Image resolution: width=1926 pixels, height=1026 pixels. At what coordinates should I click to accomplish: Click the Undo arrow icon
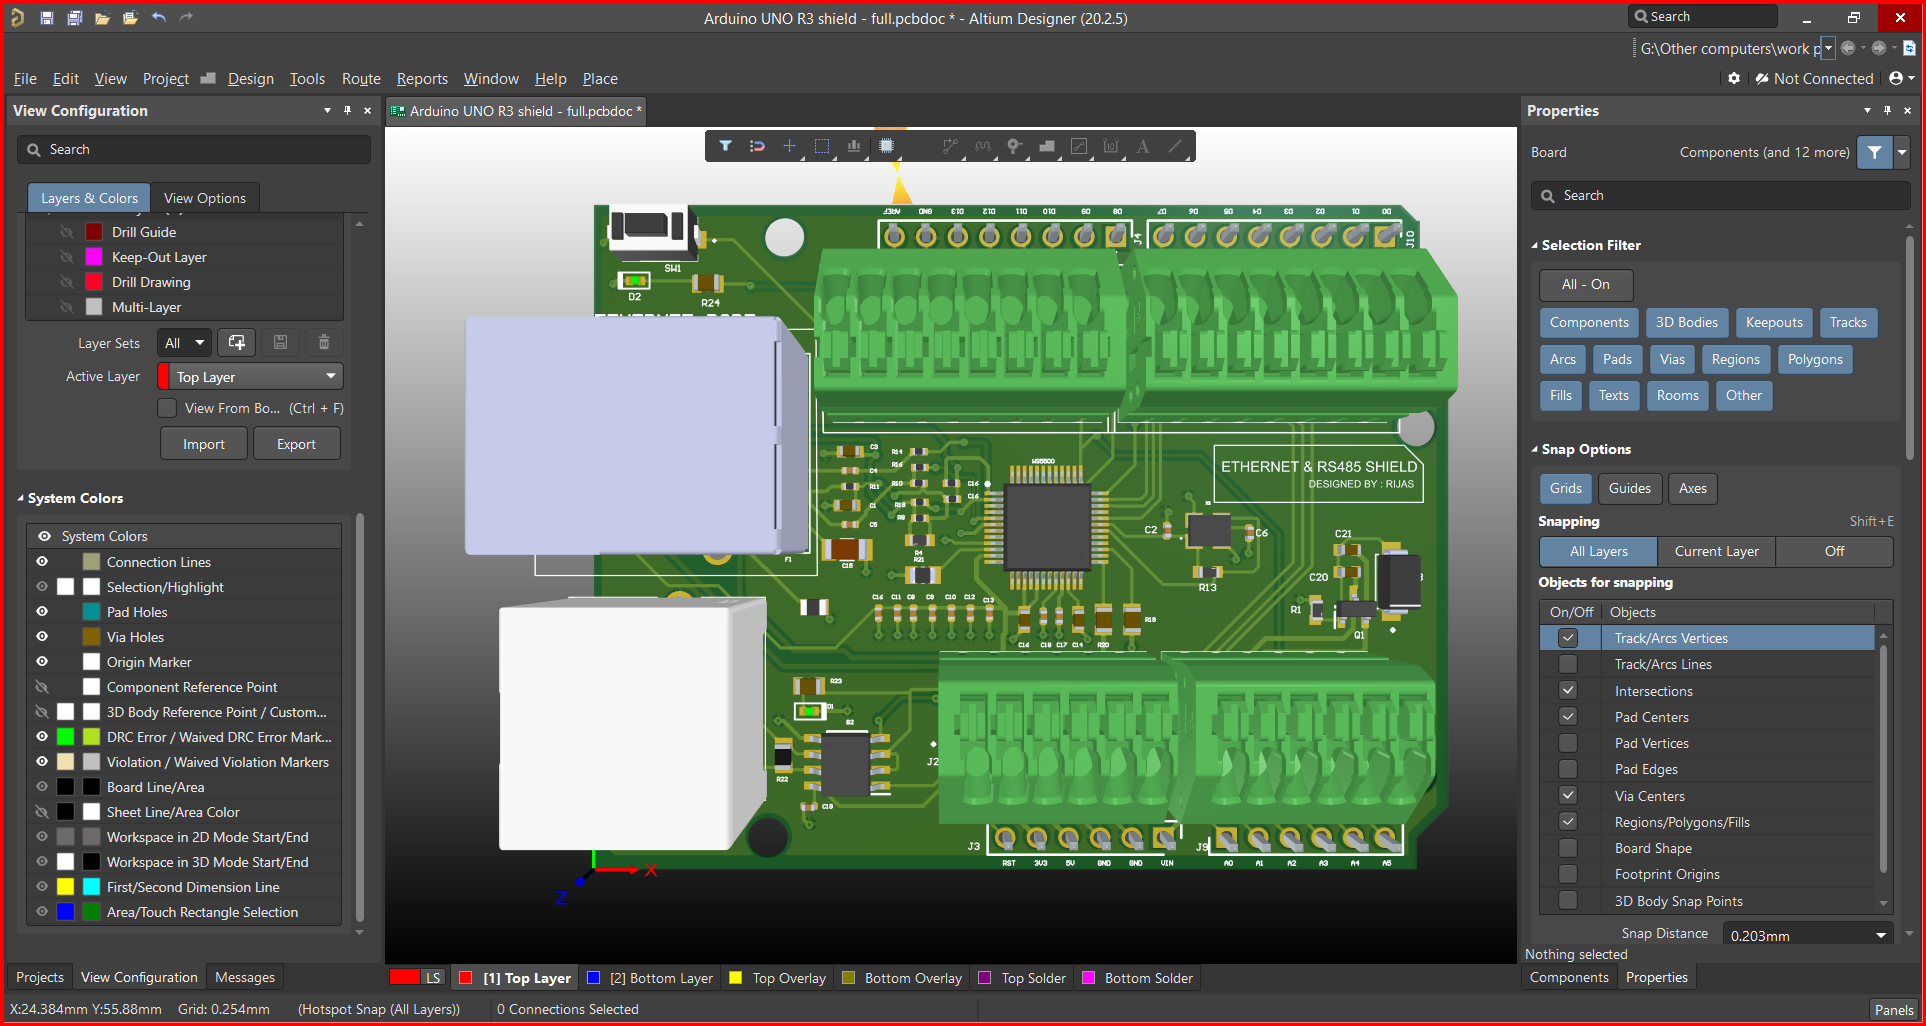tap(159, 18)
